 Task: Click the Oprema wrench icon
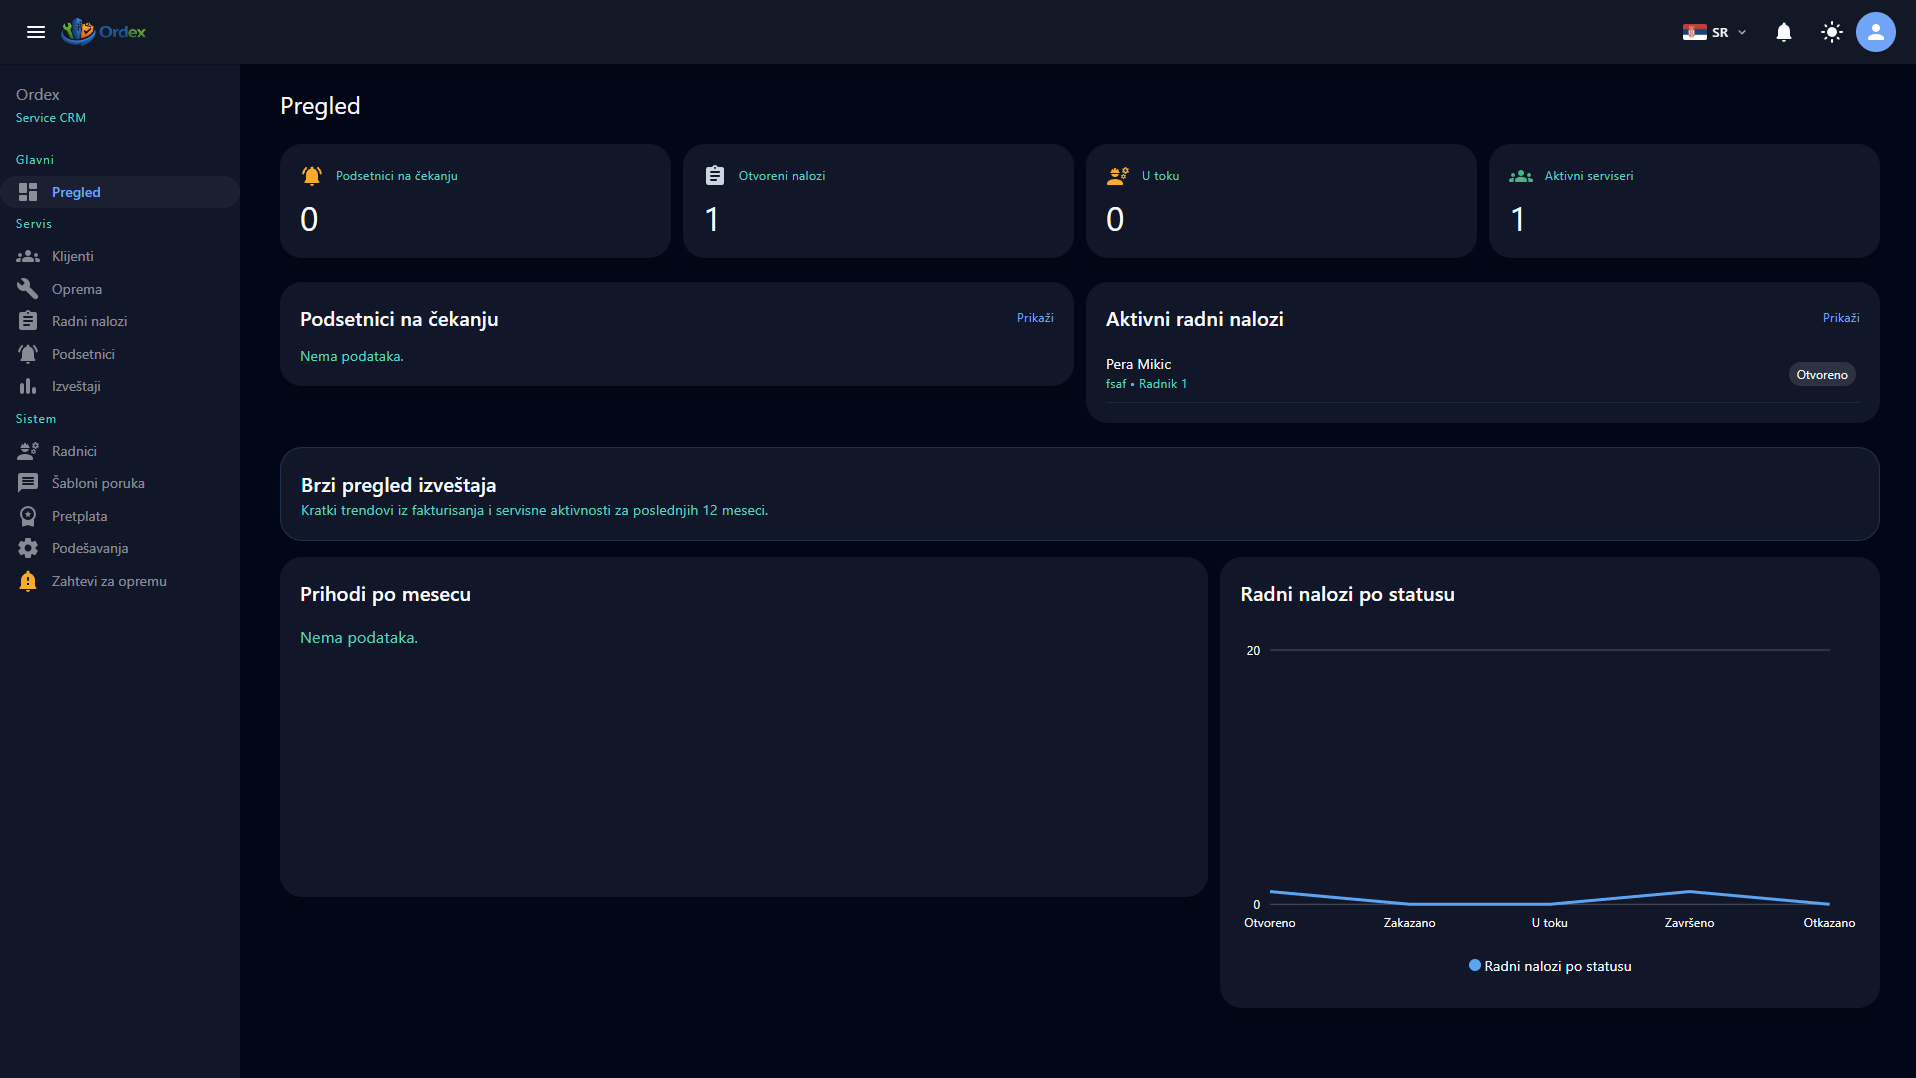(x=28, y=289)
